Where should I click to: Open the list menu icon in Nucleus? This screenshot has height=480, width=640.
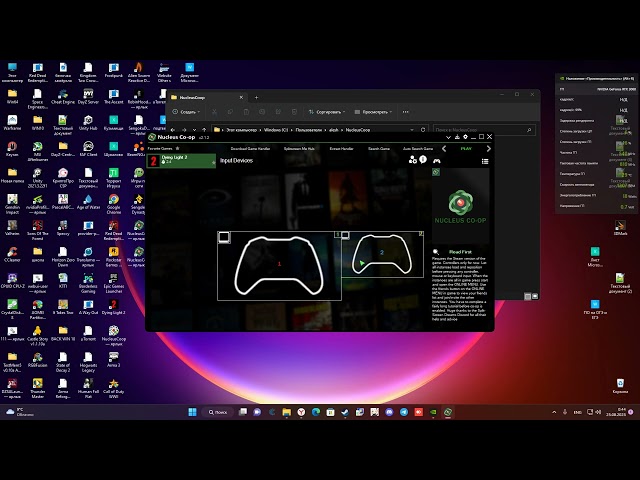[485, 161]
